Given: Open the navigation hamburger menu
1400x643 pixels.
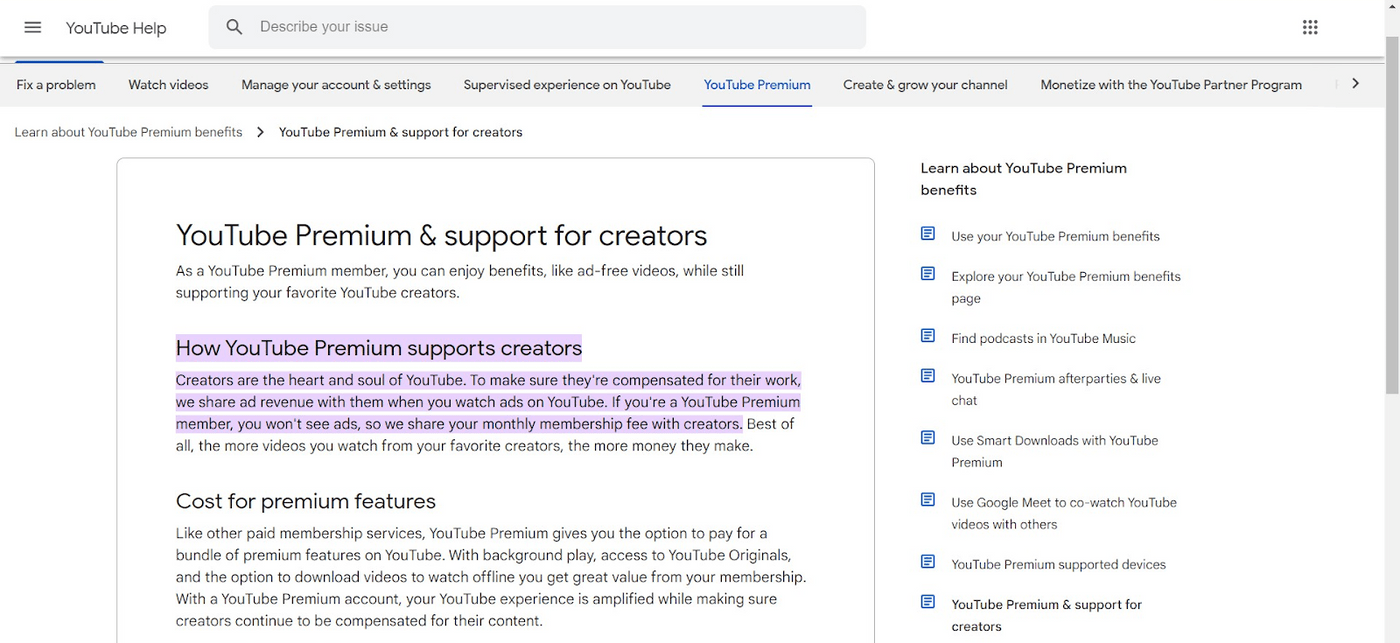Looking at the screenshot, I should click(32, 27).
